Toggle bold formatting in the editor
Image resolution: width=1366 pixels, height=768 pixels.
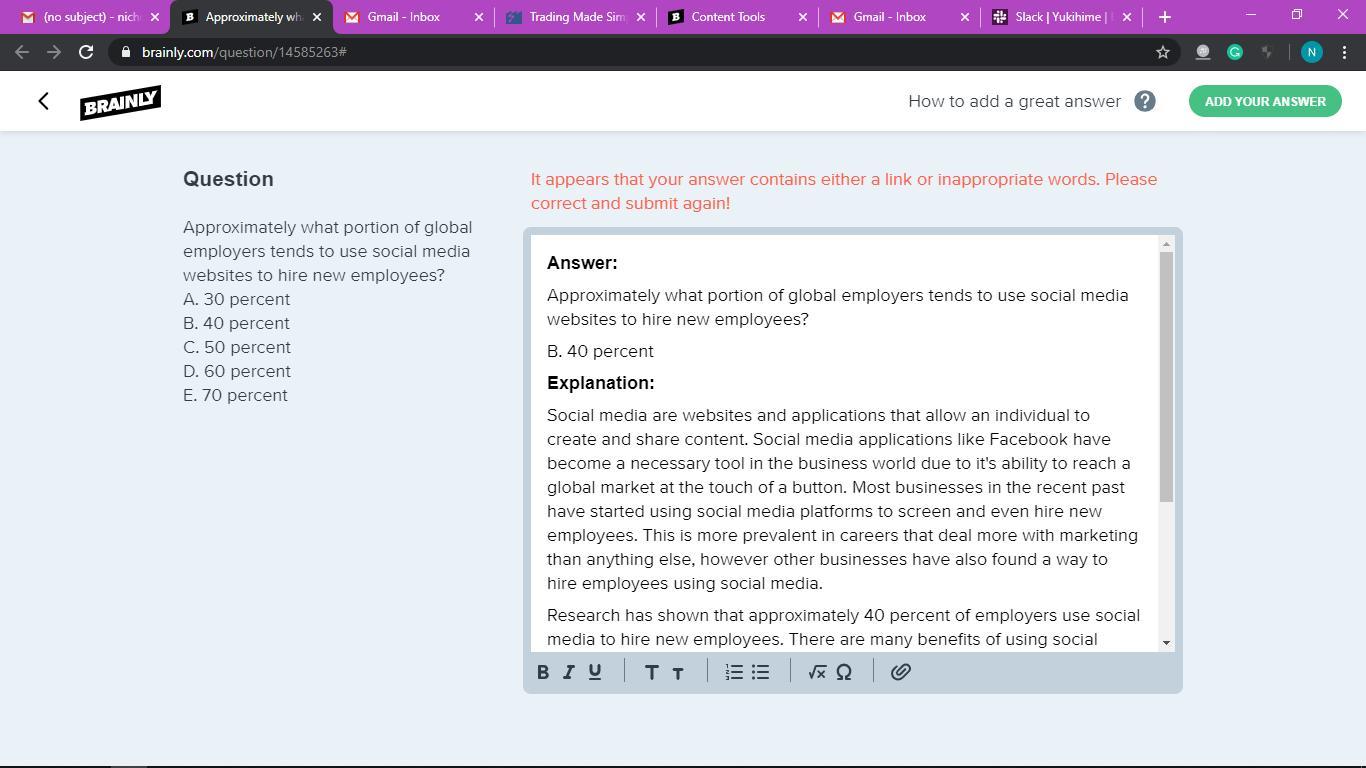pos(543,672)
